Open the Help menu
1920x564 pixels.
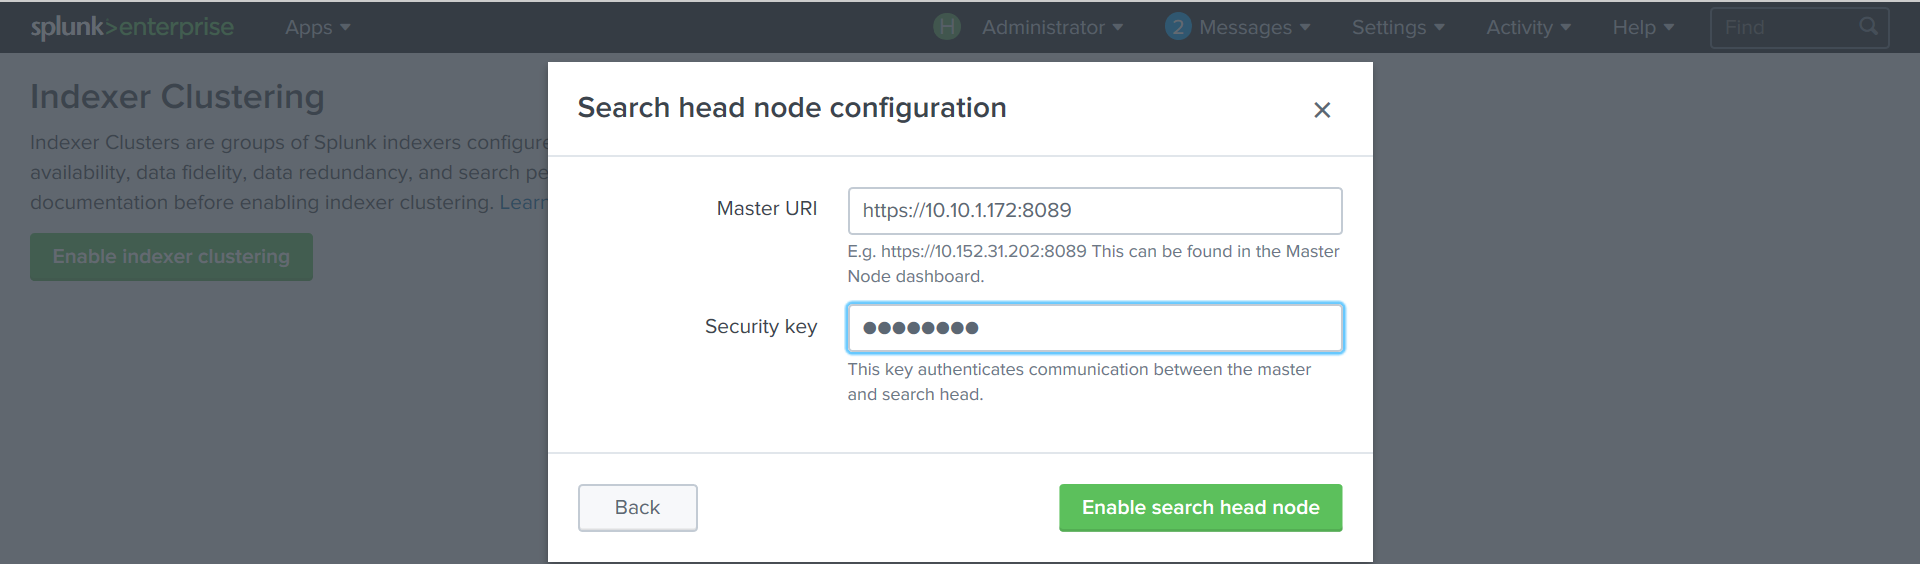(1643, 28)
